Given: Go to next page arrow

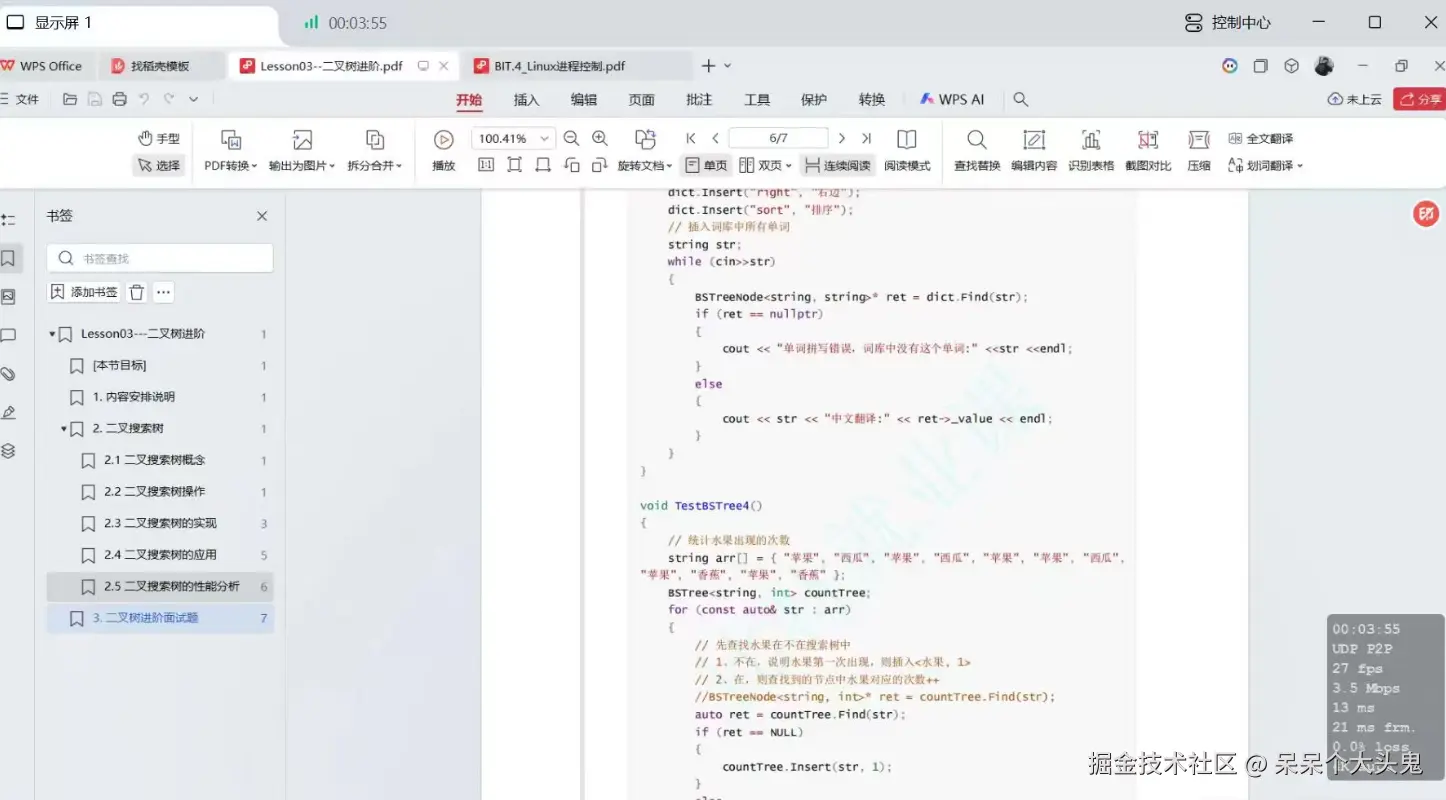Looking at the screenshot, I should click(x=842, y=139).
